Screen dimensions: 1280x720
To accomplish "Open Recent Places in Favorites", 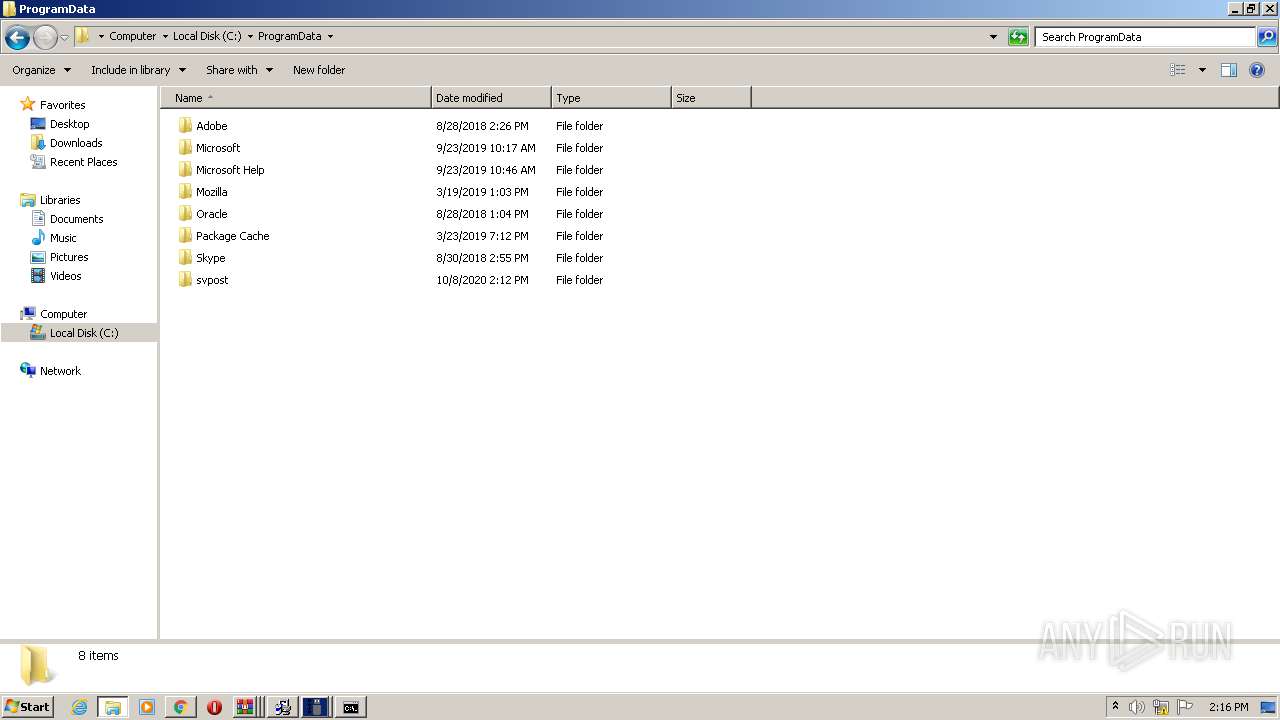I will tap(83, 162).
